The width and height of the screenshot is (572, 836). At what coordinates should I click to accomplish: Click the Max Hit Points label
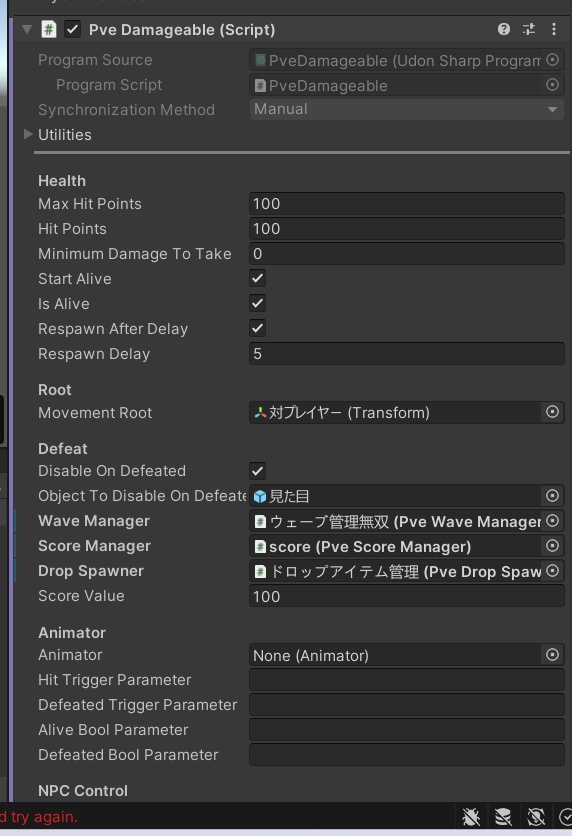click(x=90, y=204)
